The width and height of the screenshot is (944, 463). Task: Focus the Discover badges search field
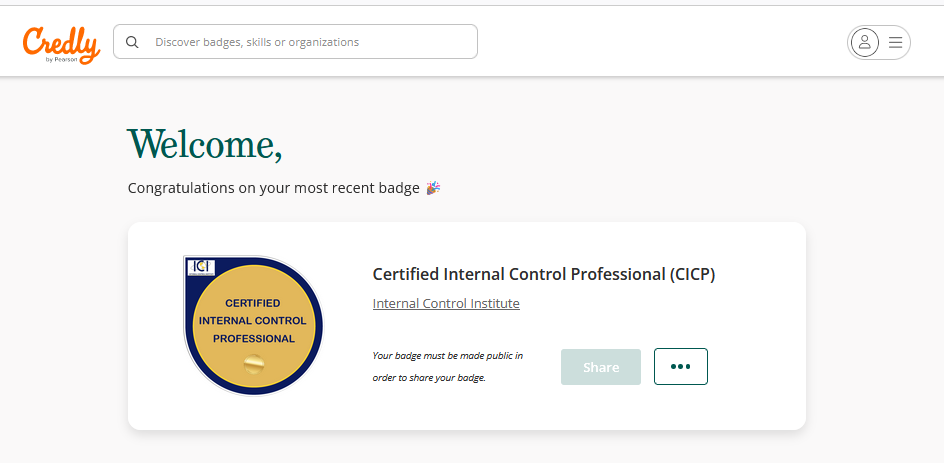pos(296,42)
